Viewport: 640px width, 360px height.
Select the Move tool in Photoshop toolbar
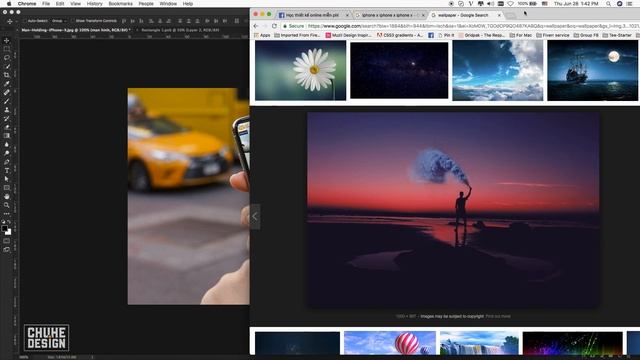(7, 40)
